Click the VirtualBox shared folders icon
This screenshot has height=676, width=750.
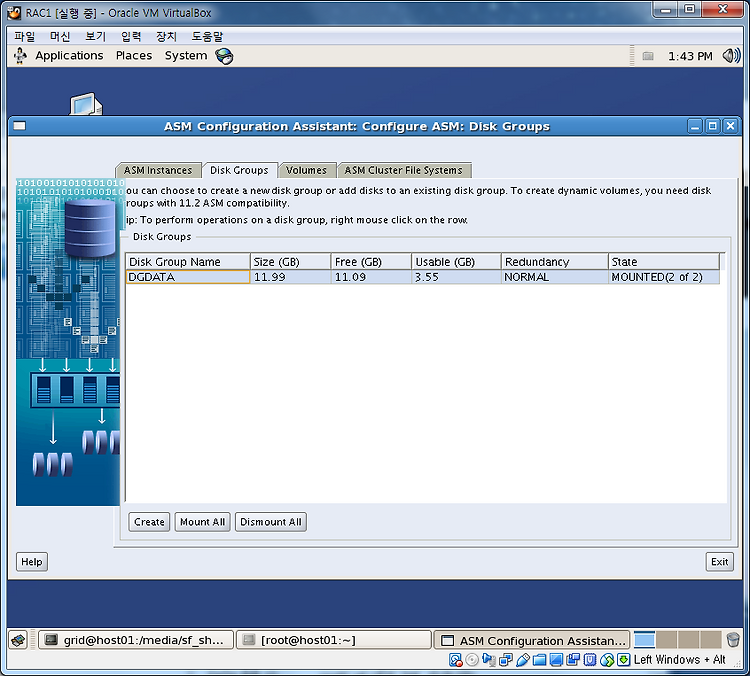tap(540, 660)
